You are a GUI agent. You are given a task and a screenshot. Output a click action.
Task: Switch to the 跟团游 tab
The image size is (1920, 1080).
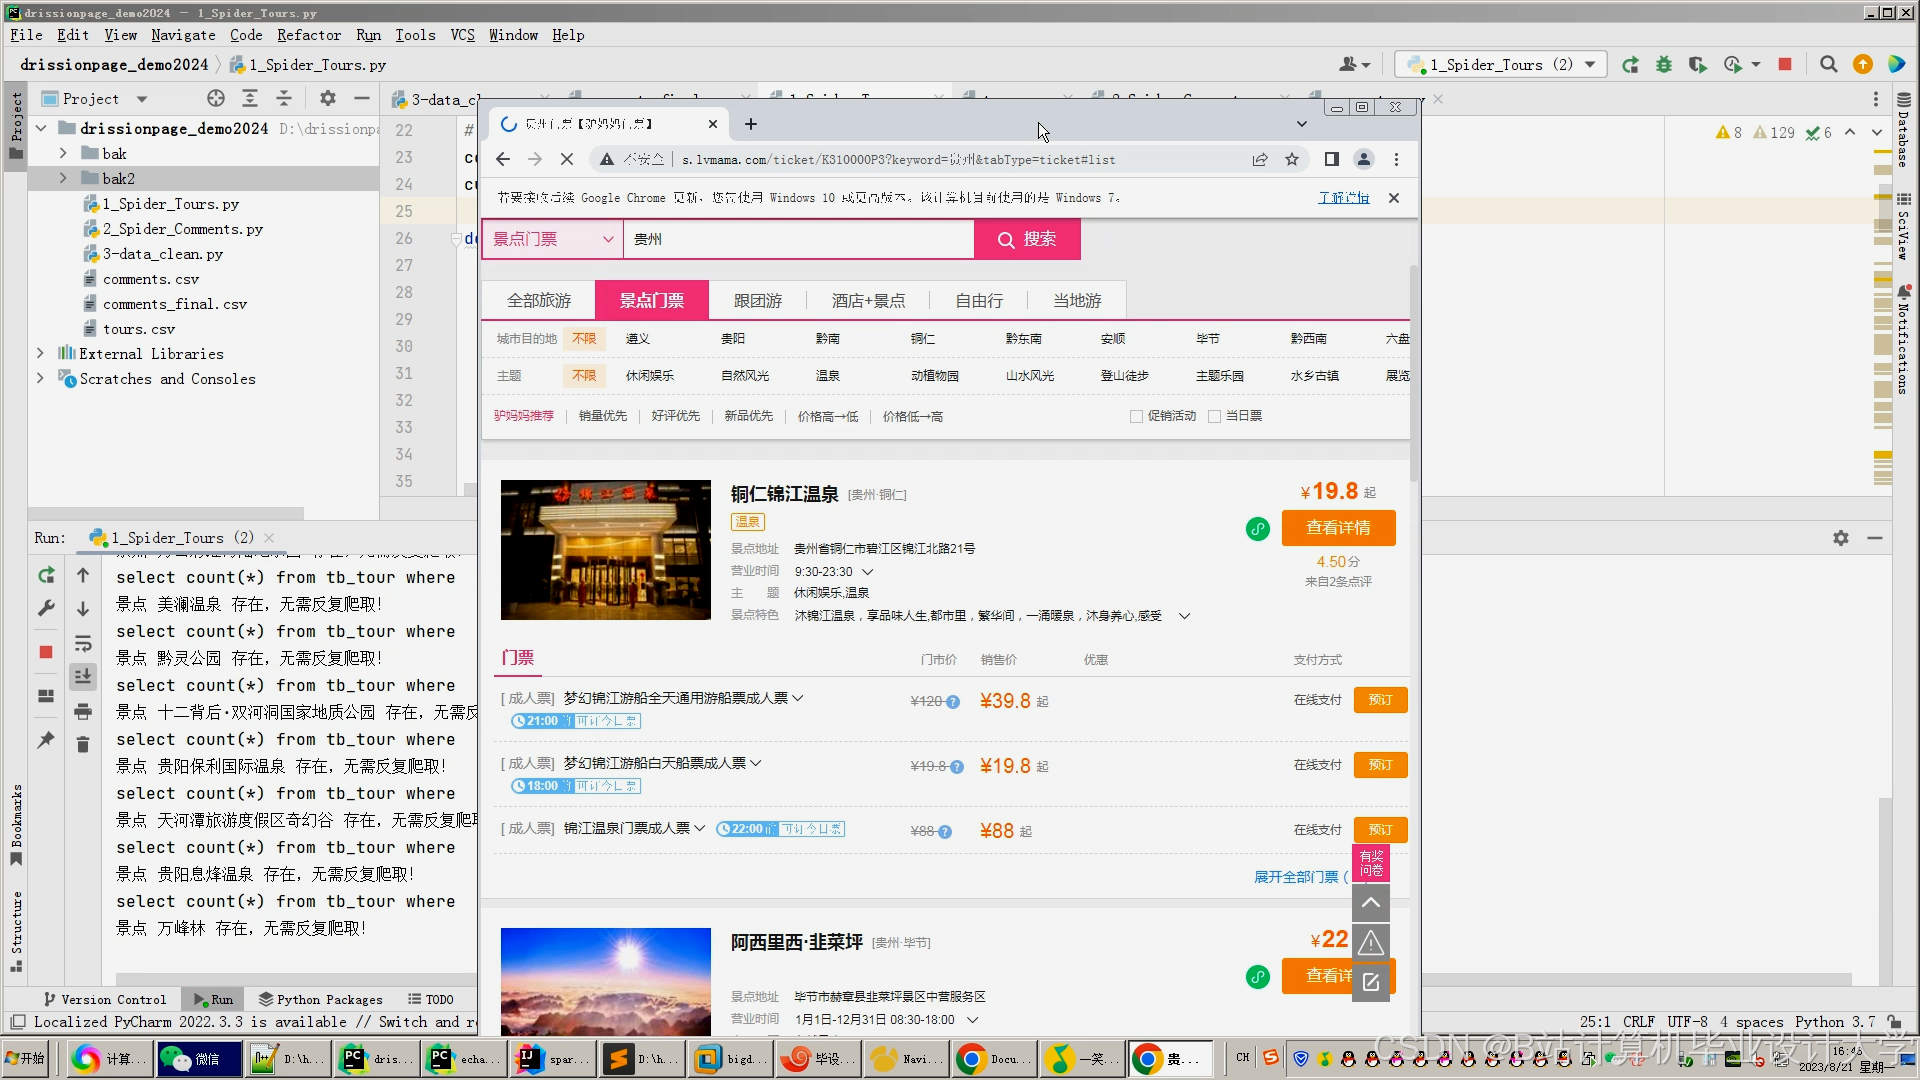[x=757, y=300]
